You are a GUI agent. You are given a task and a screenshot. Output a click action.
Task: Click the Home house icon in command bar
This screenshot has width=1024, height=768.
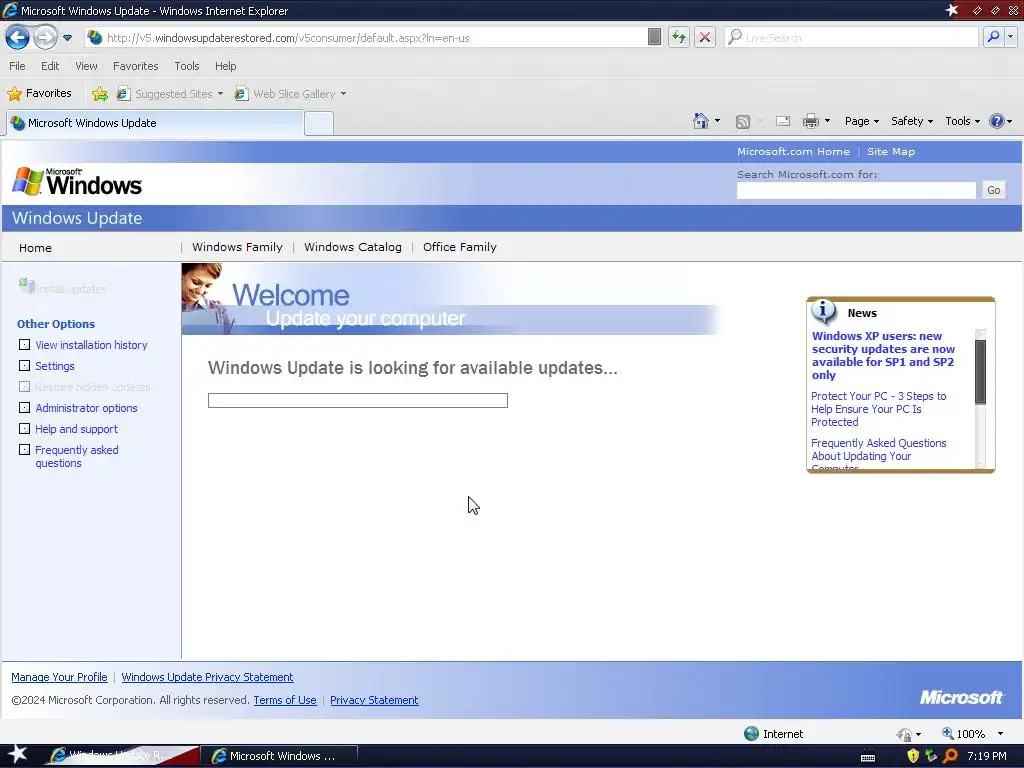pyautogui.click(x=700, y=121)
